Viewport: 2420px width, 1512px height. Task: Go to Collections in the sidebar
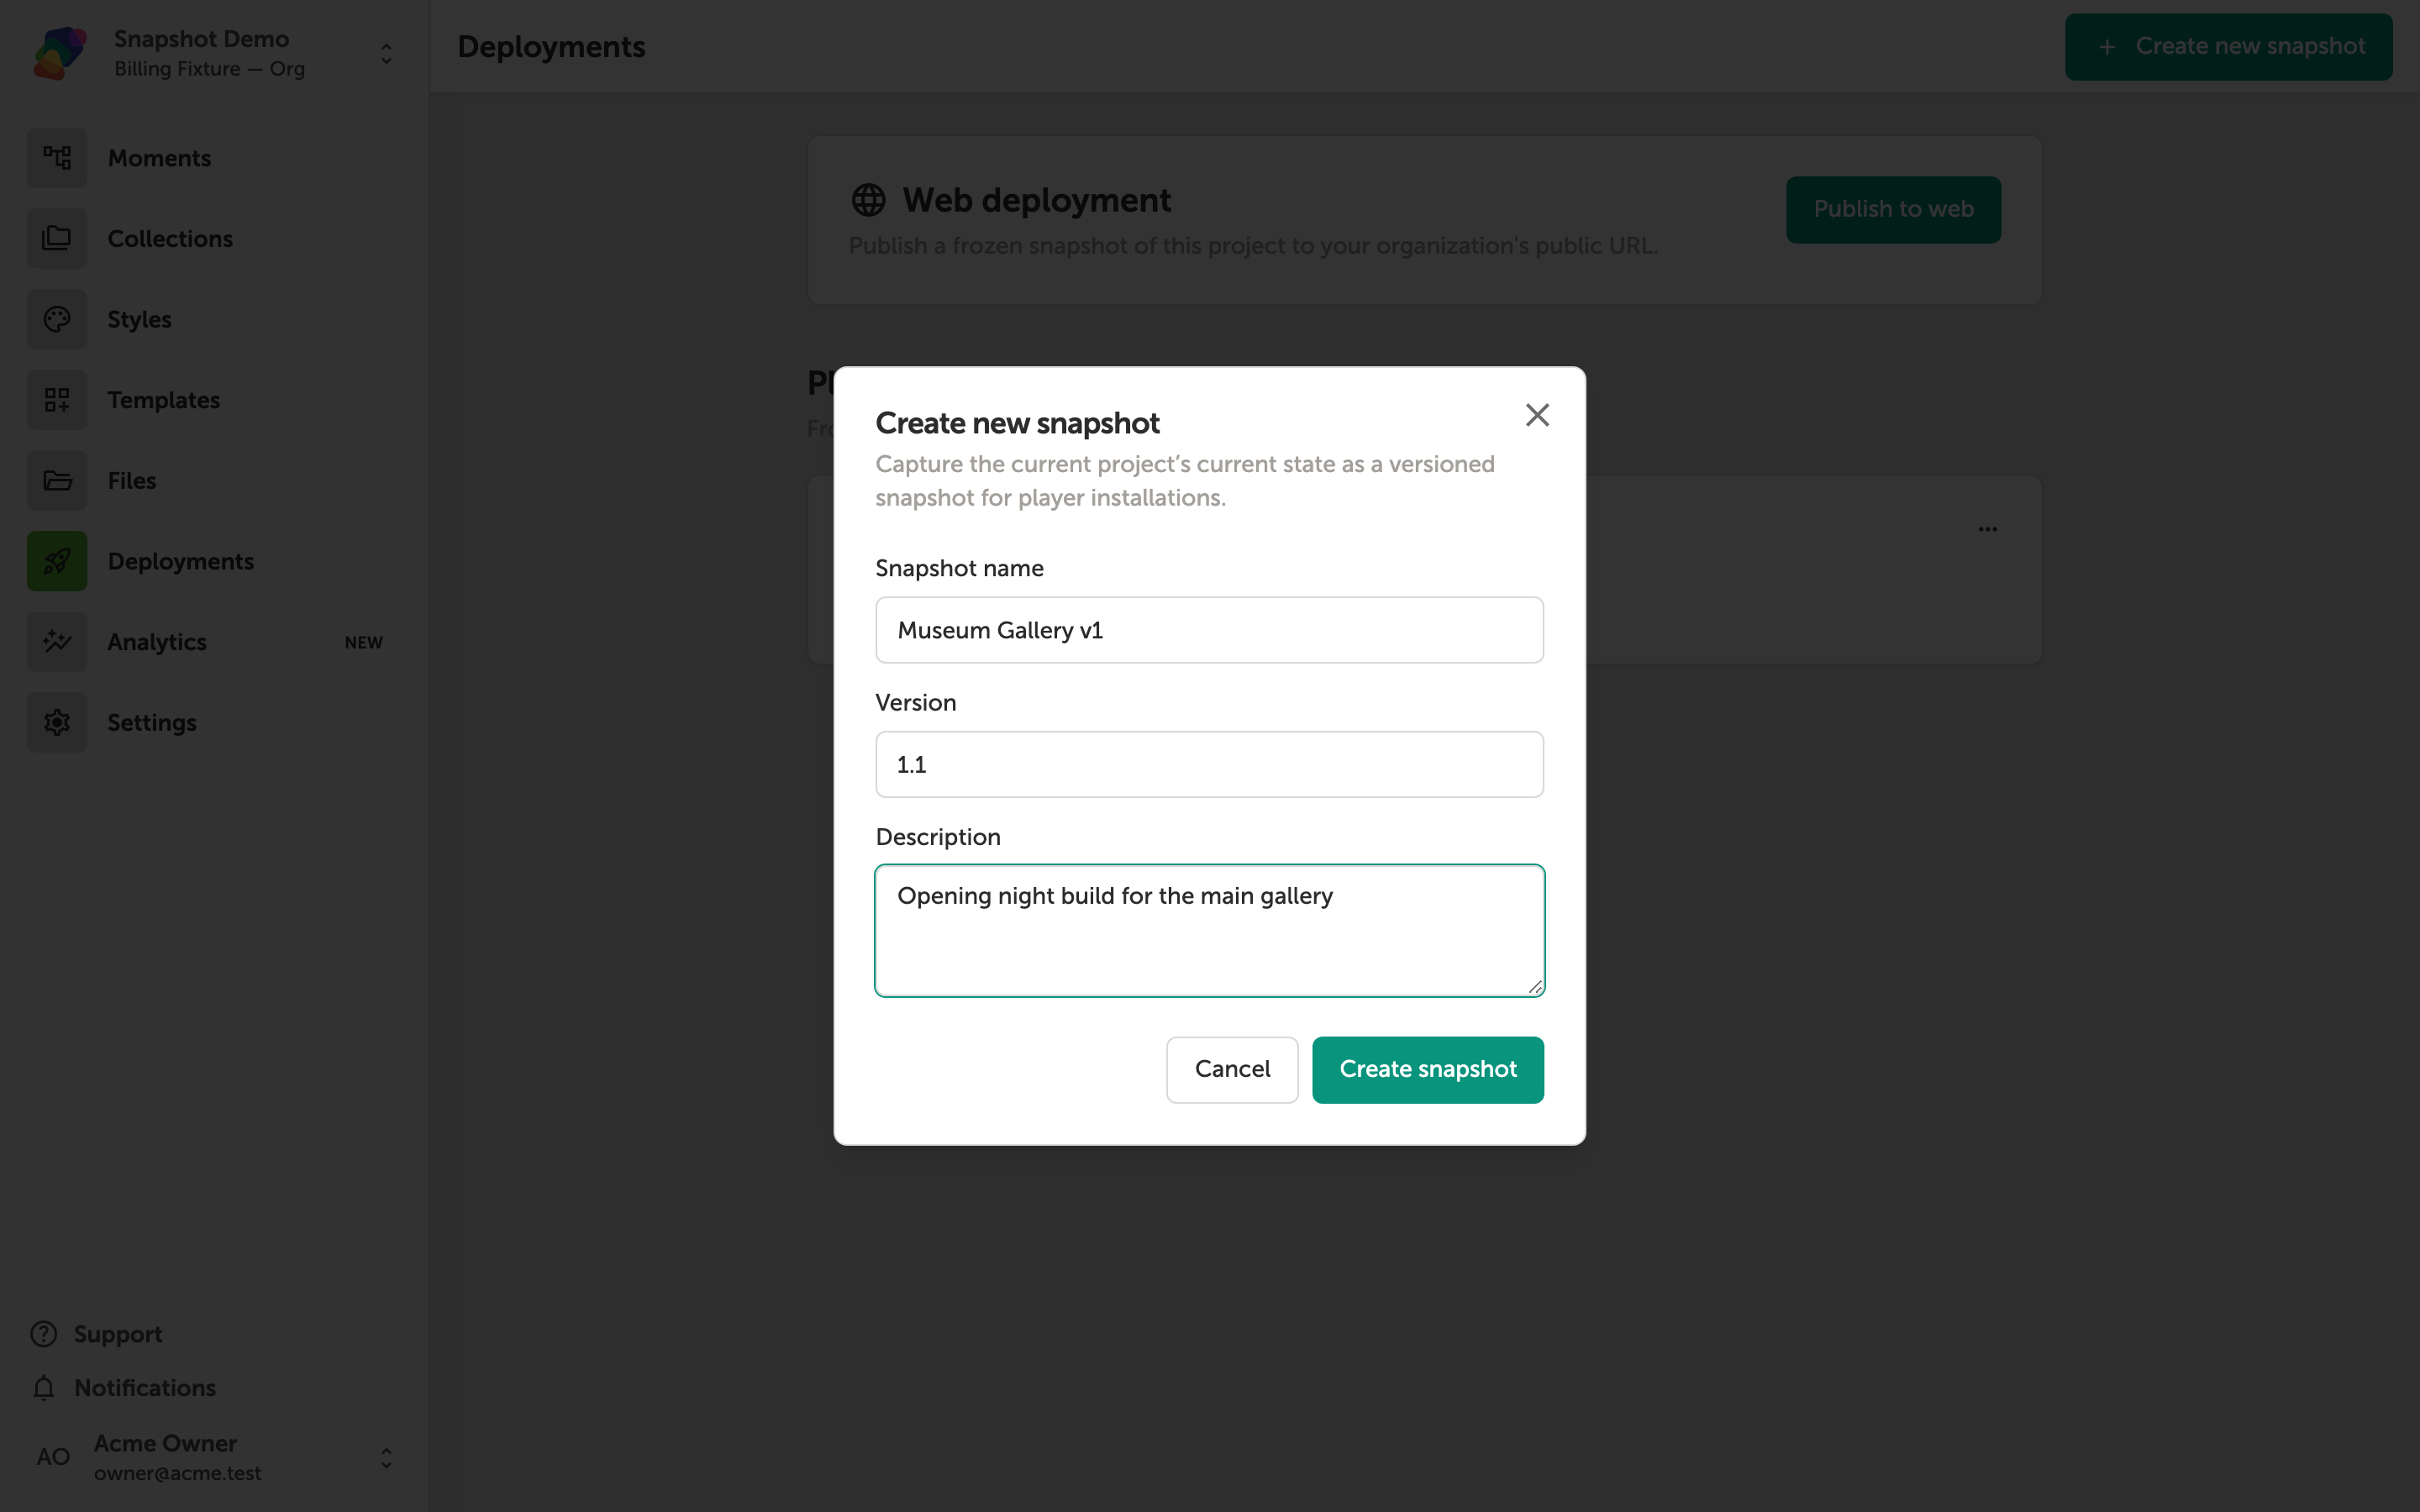pyautogui.click(x=214, y=238)
